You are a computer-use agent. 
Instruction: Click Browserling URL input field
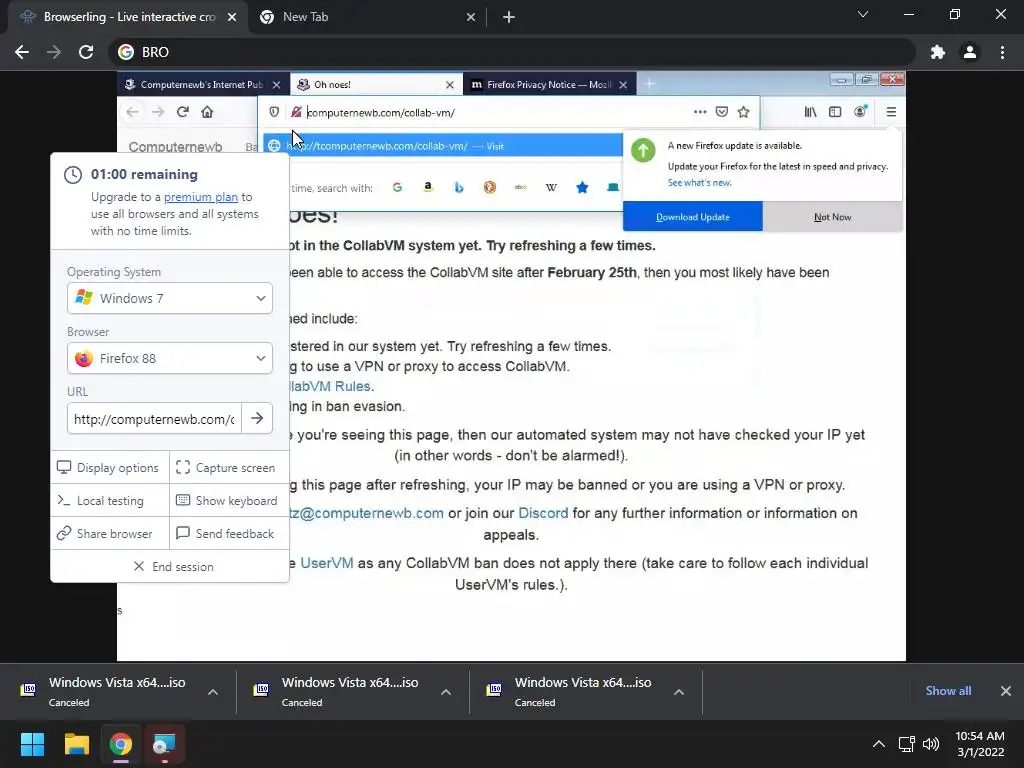(154, 419)
